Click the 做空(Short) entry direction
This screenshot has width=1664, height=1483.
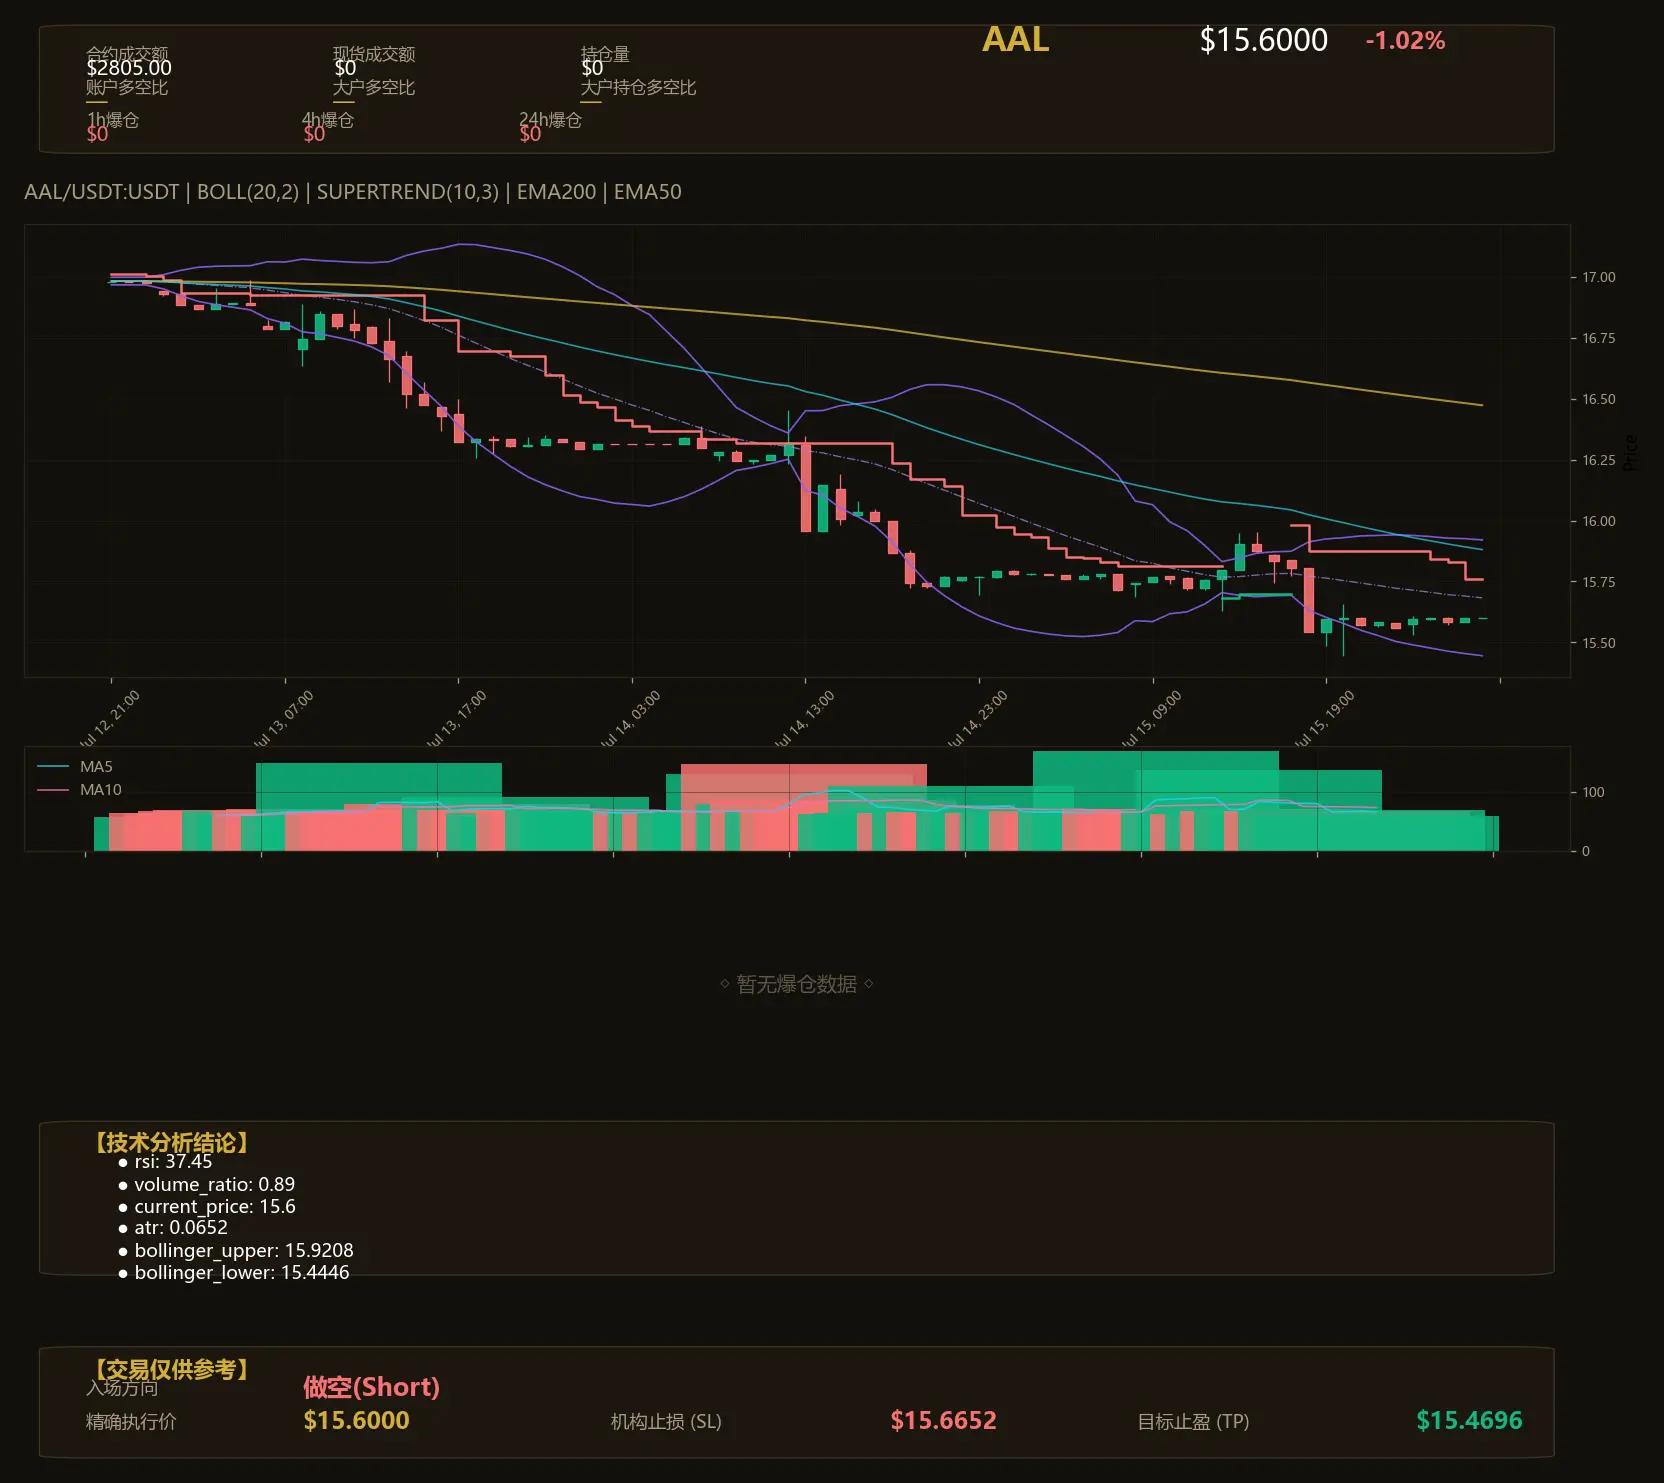371,1387
